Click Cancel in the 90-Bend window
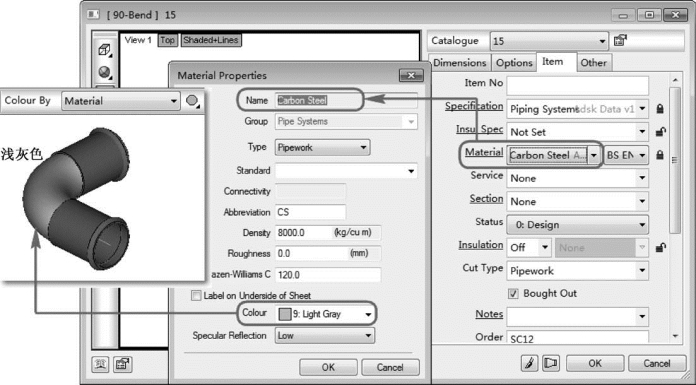The height and width of the screenshot is (385, 696). pos(657,363)
